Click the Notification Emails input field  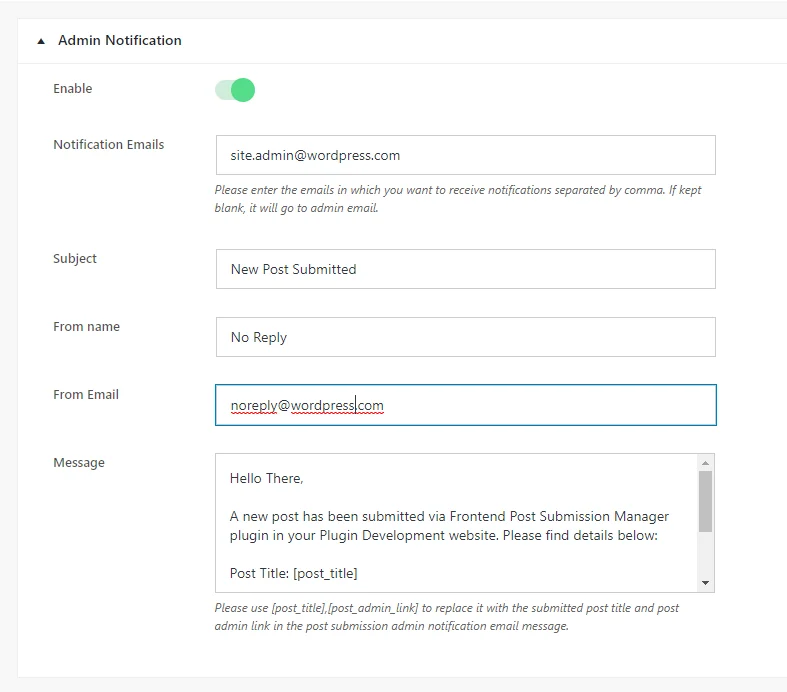tap(465, 155)
